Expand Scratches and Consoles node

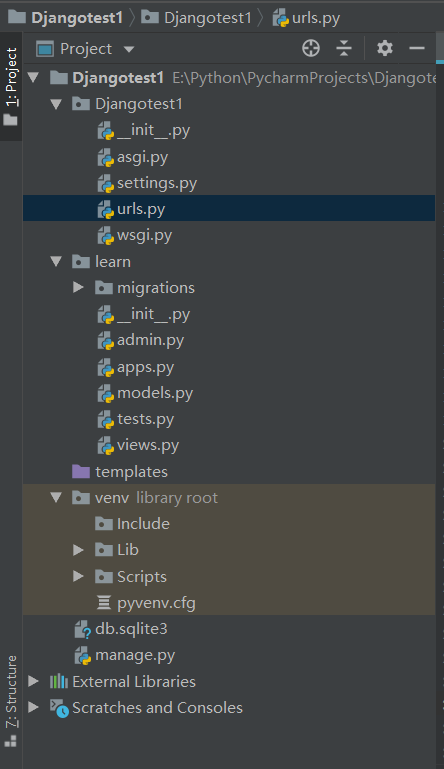(x=33, y=707)
